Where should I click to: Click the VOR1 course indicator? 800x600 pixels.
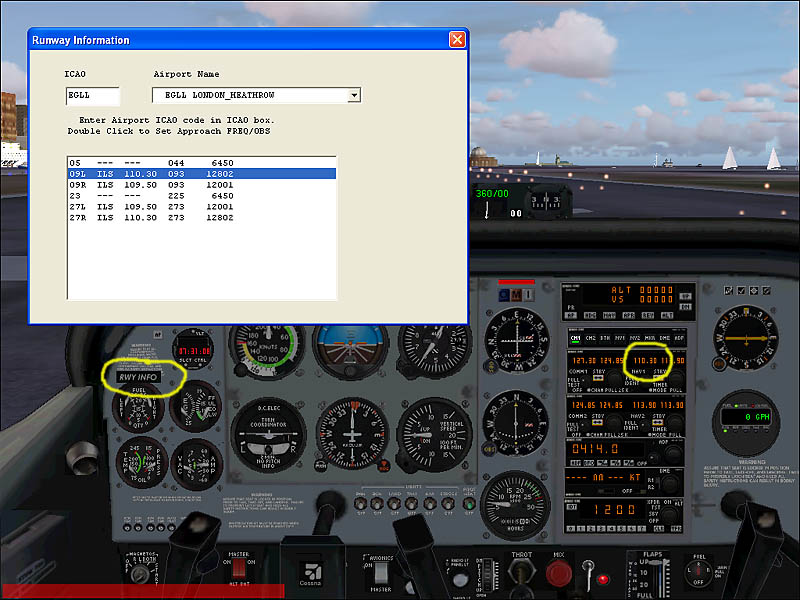(x=517, y=339)
